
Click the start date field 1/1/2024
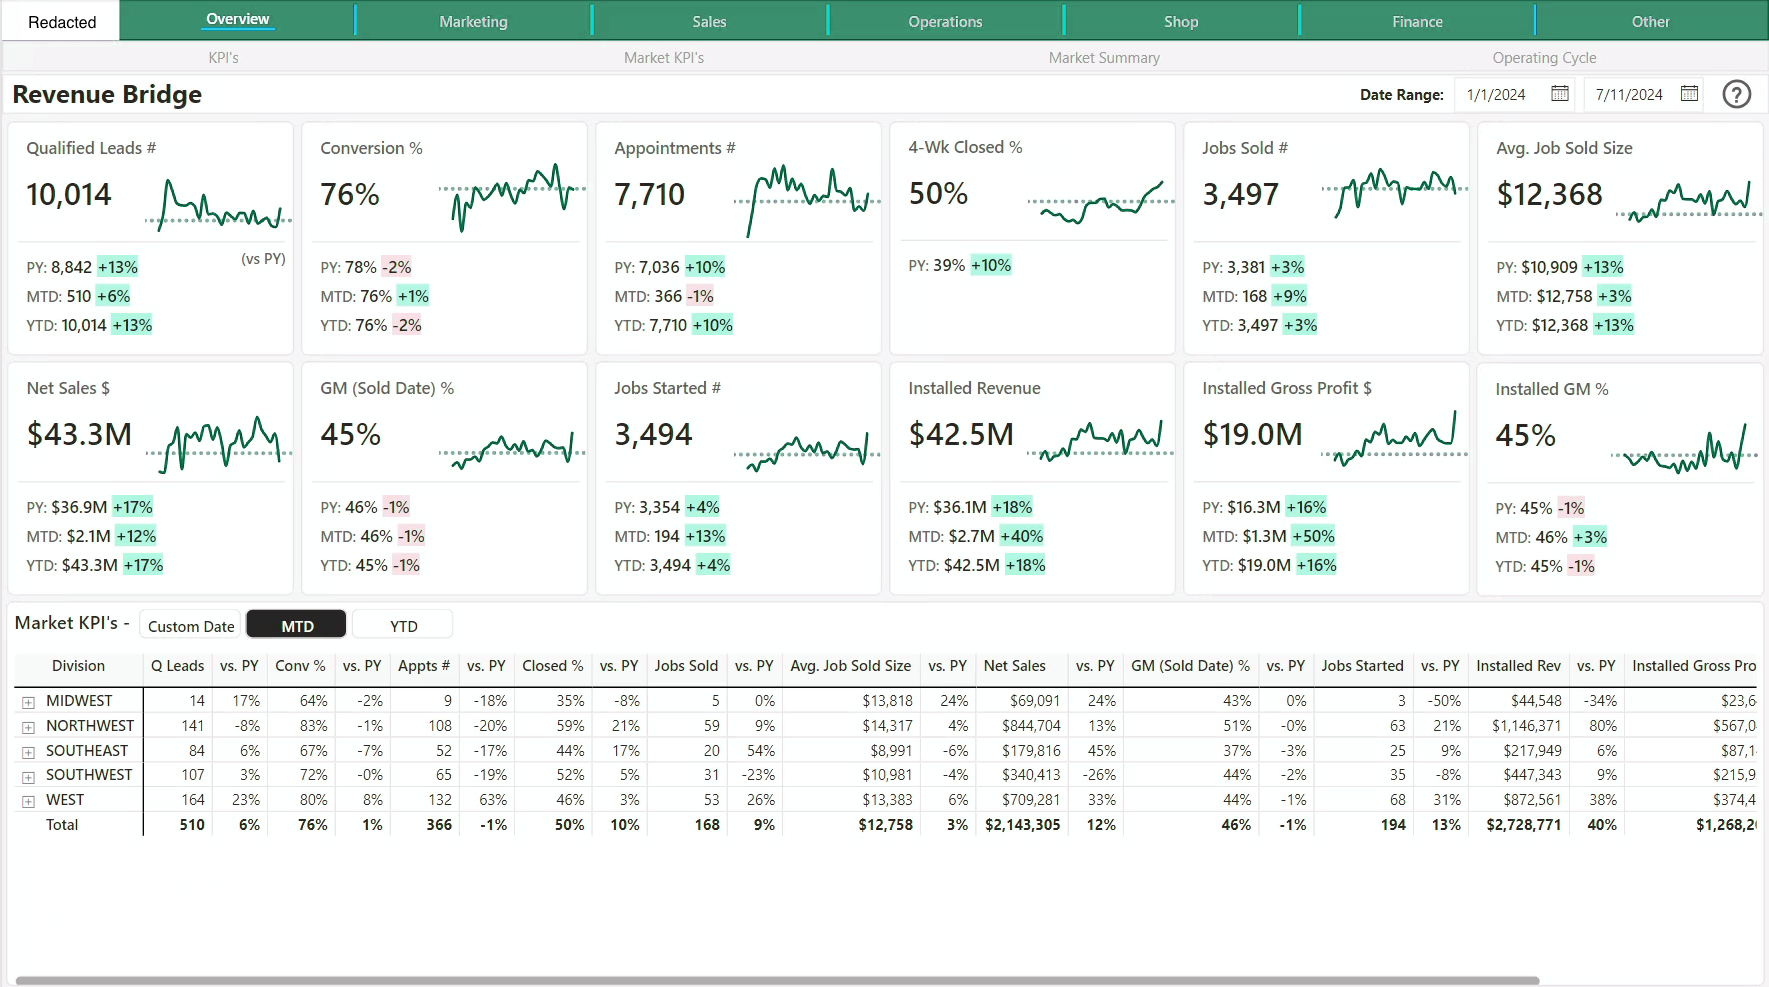click(1496, 94)
